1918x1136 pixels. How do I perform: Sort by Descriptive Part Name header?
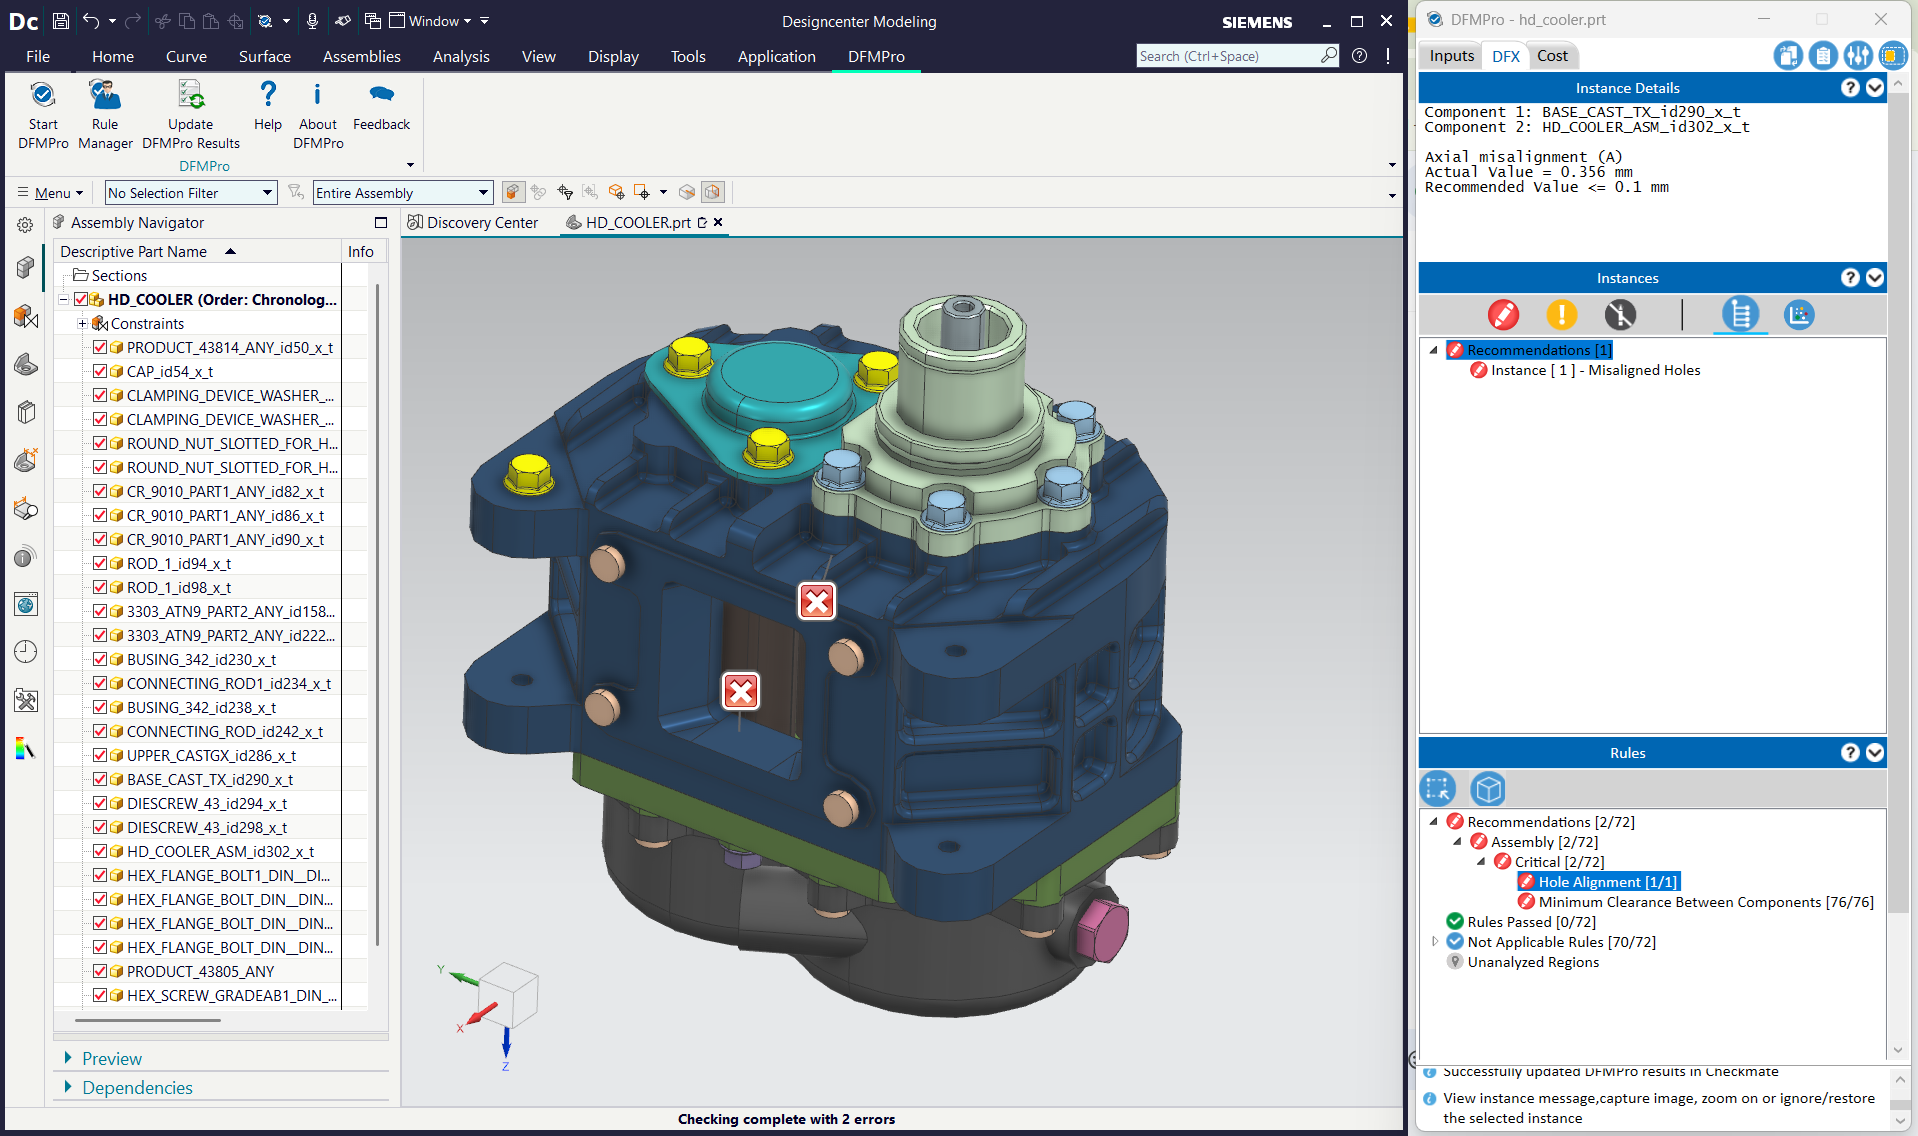(198, 252)
